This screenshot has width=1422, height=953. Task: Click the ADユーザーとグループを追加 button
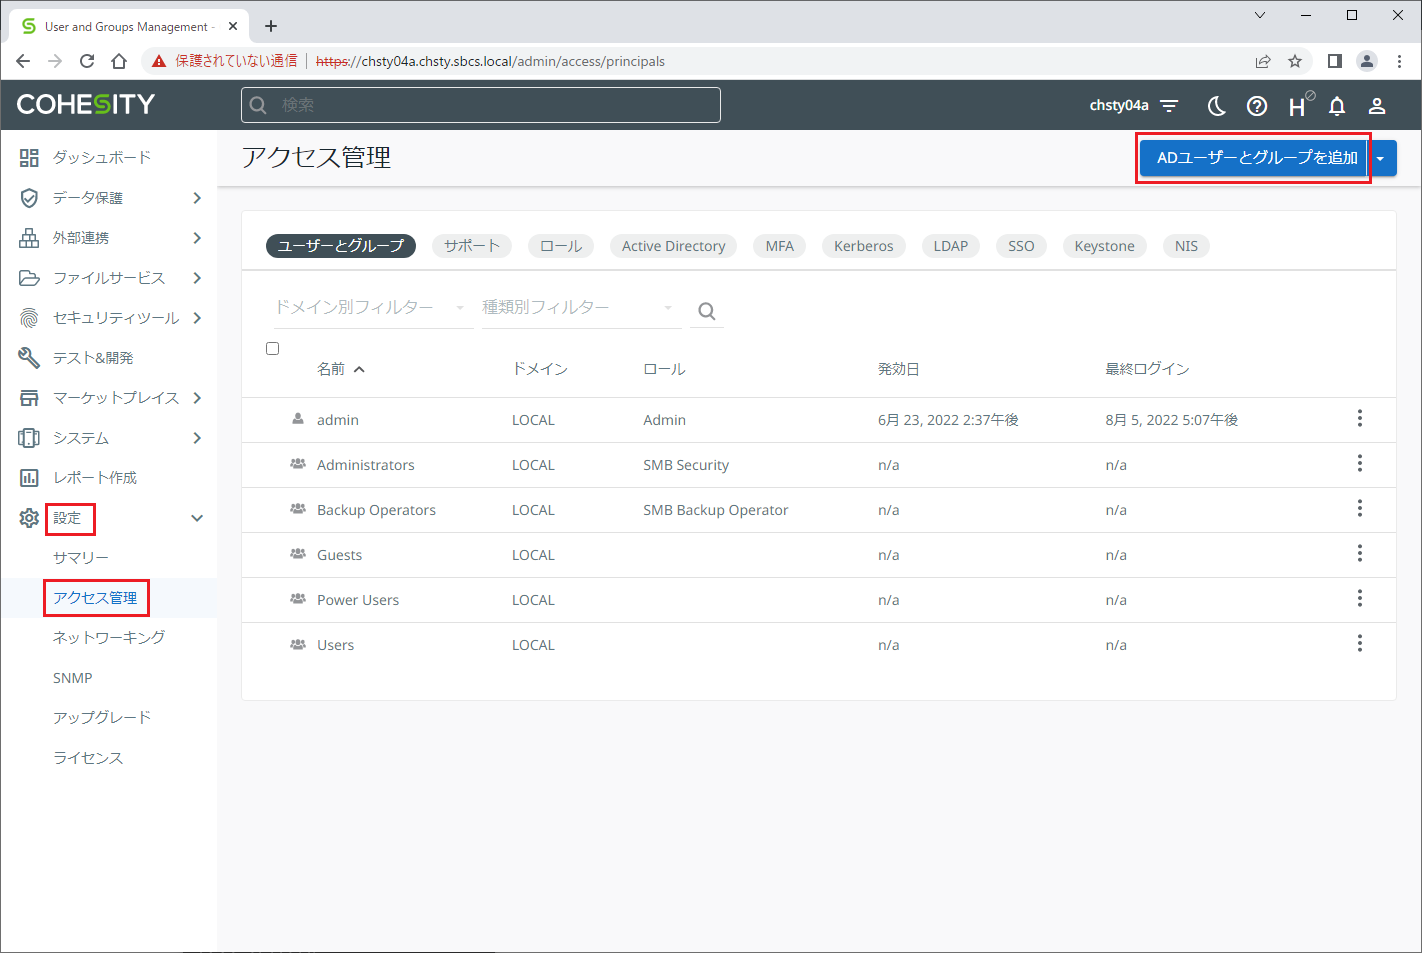1256,158
